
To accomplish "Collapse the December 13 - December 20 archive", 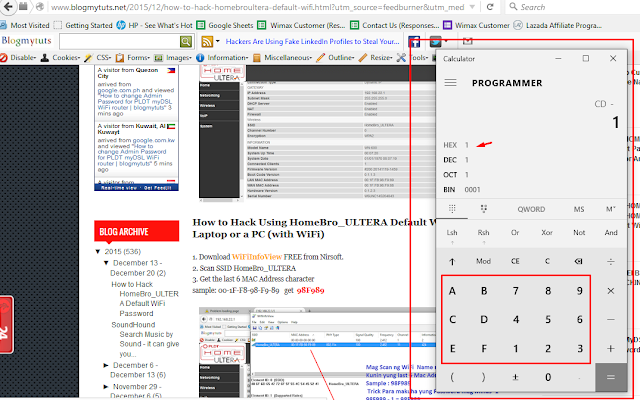I will pyautogui.click(x=106, y=263).
